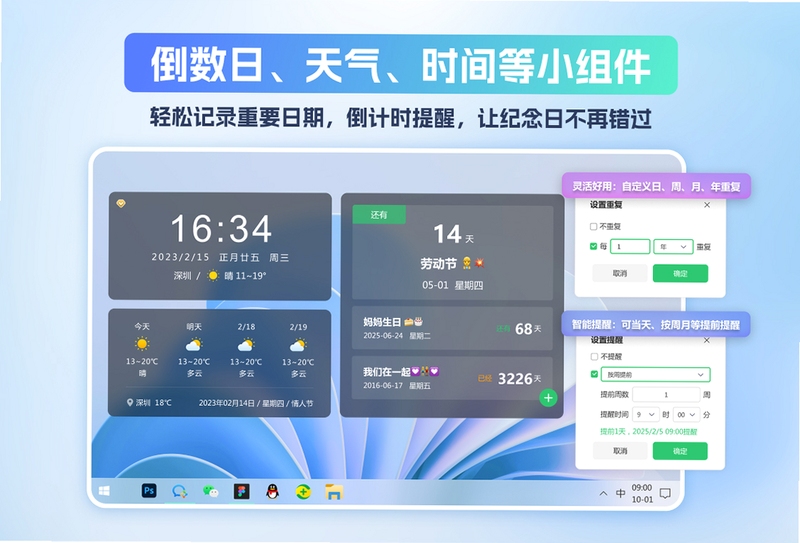Open the reminder minute dropdown showing 00
Image resolution: width=800 pixels, height=543 pixels.
pyautogui.click(x=686, y=414)
